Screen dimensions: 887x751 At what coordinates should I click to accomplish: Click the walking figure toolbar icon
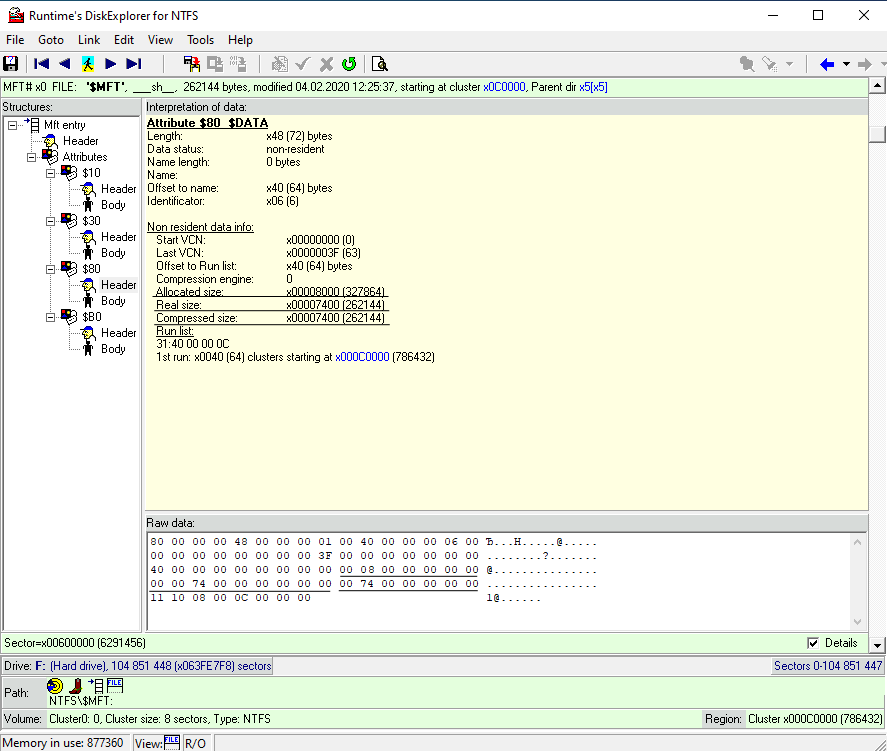pos(88,64)
